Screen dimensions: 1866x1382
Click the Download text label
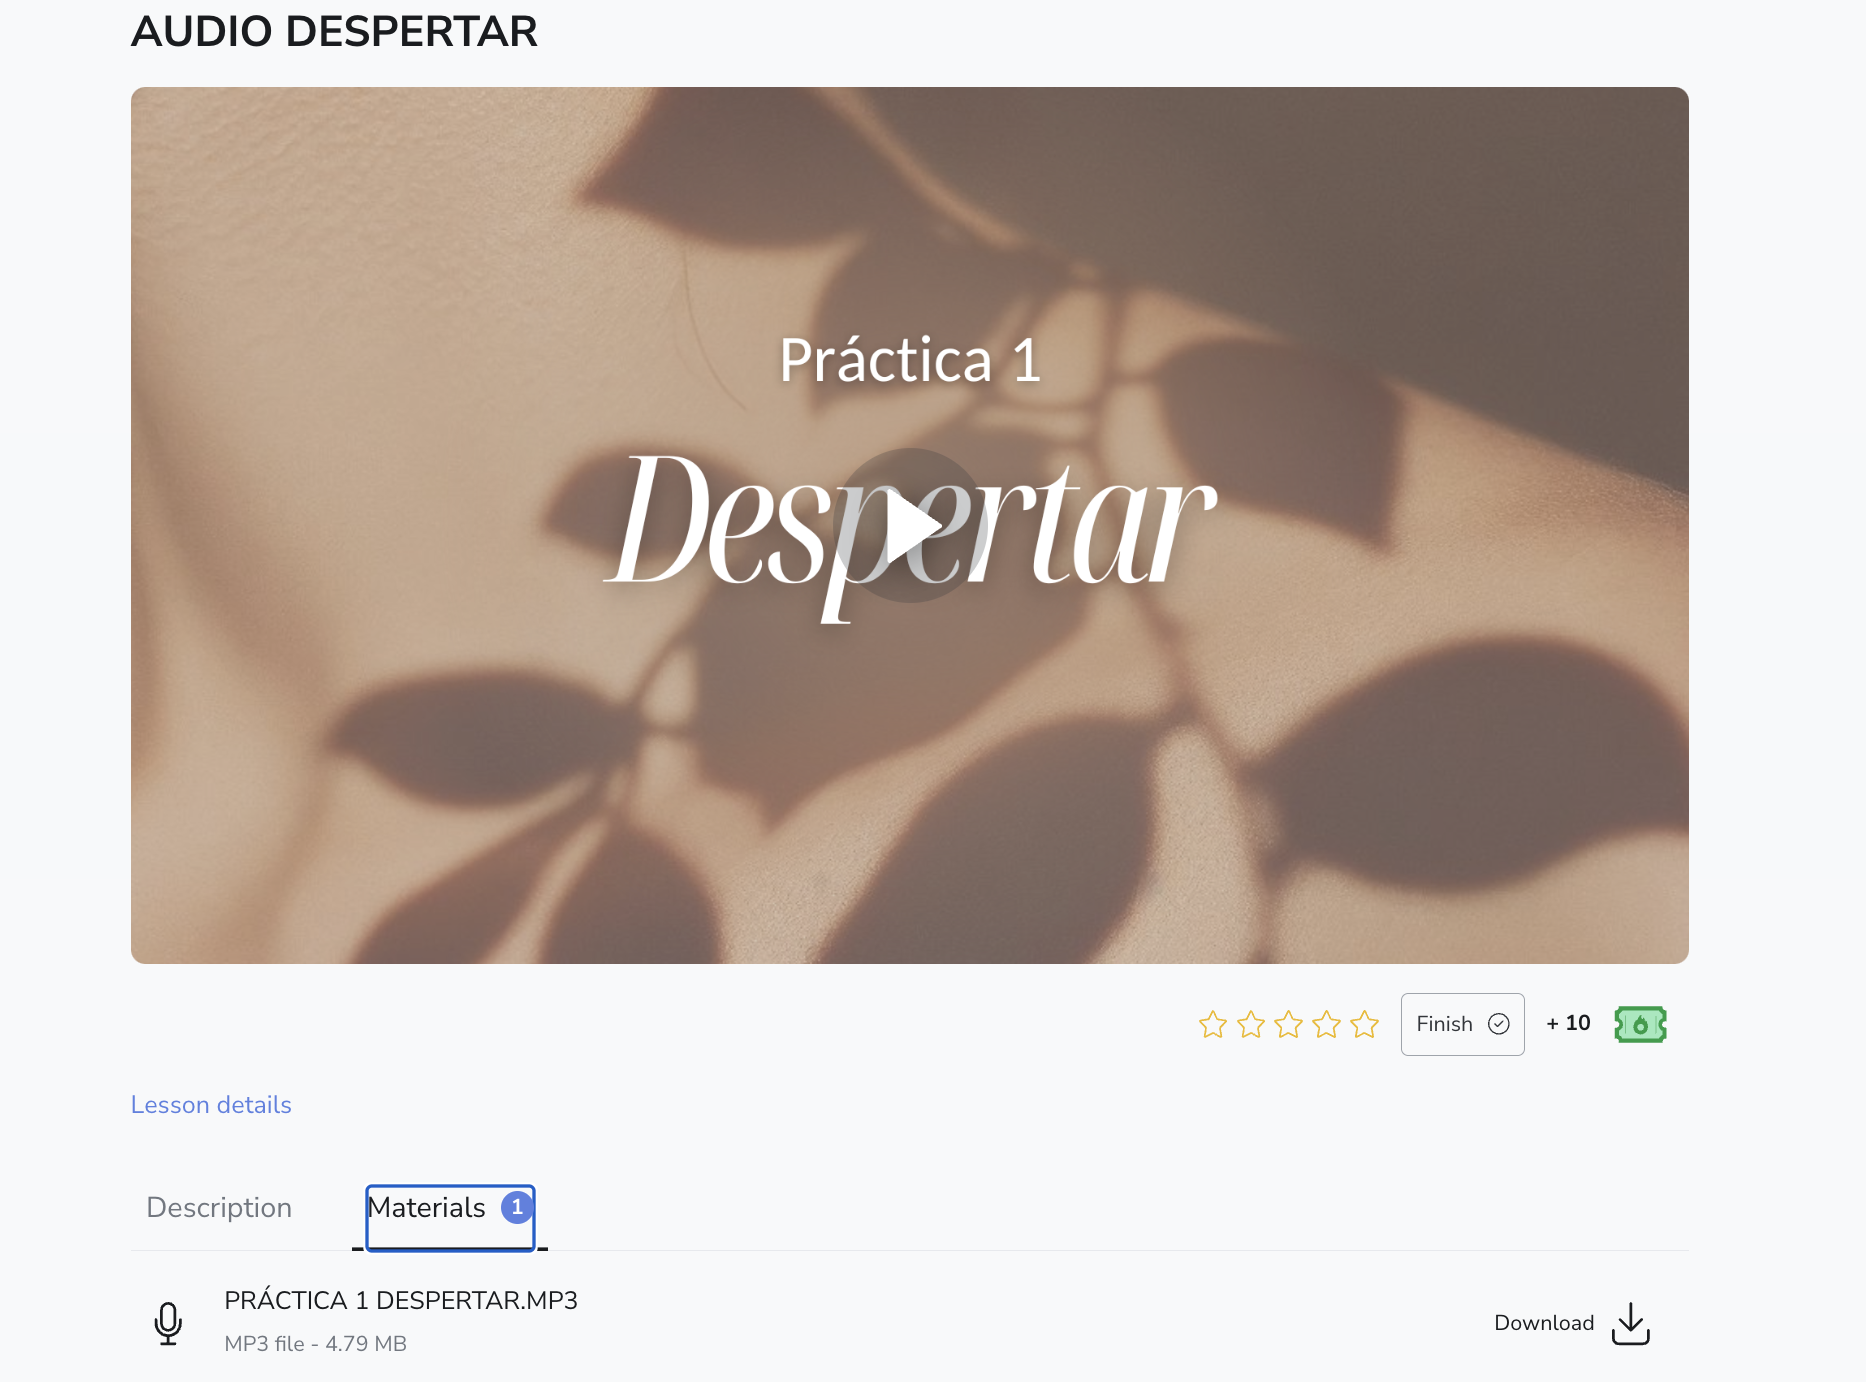pos(1544,1323)
